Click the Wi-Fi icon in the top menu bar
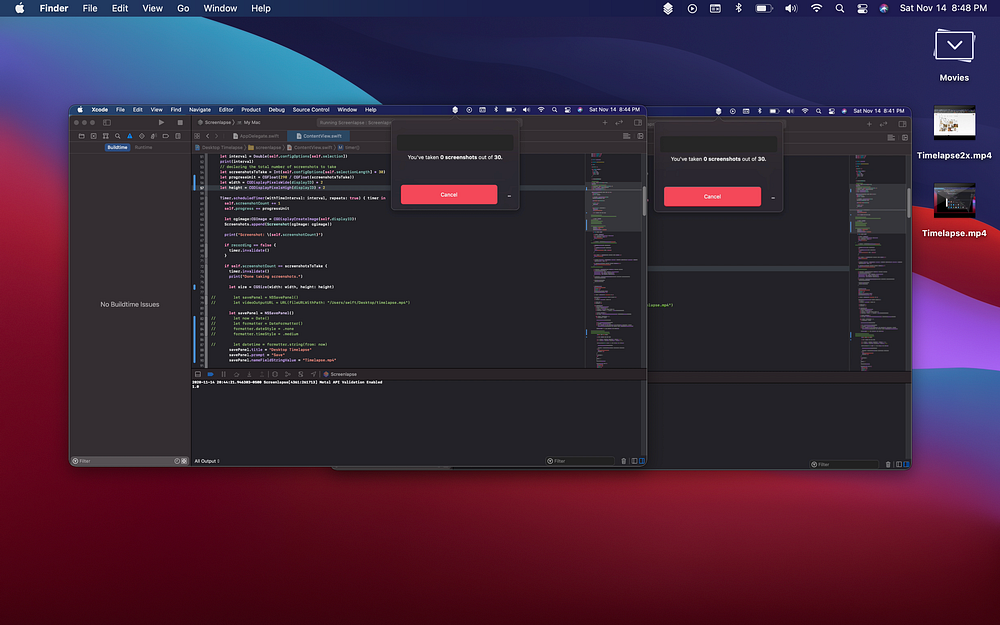The height and width of the screenshot is (625, 1000). tap(816, 8)
